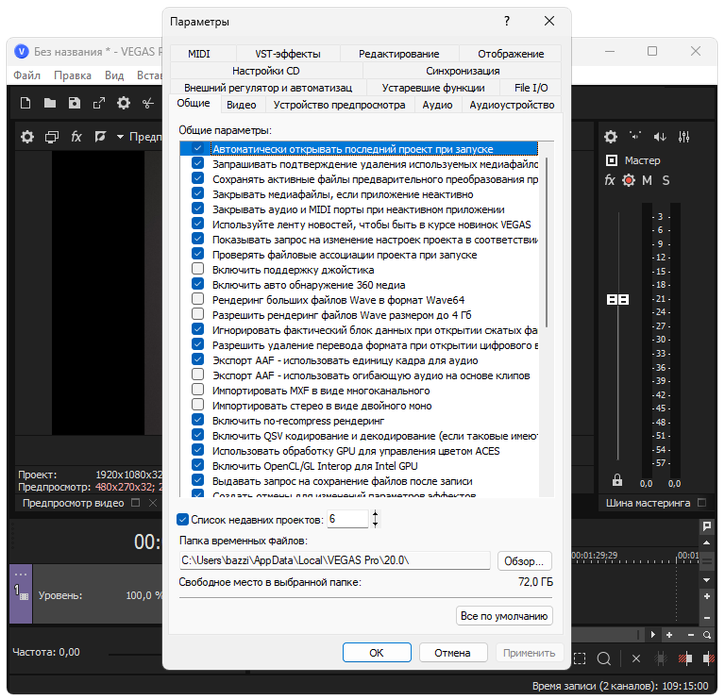
Task: Enable joystick support checkbox
Action: click(198, 270)
